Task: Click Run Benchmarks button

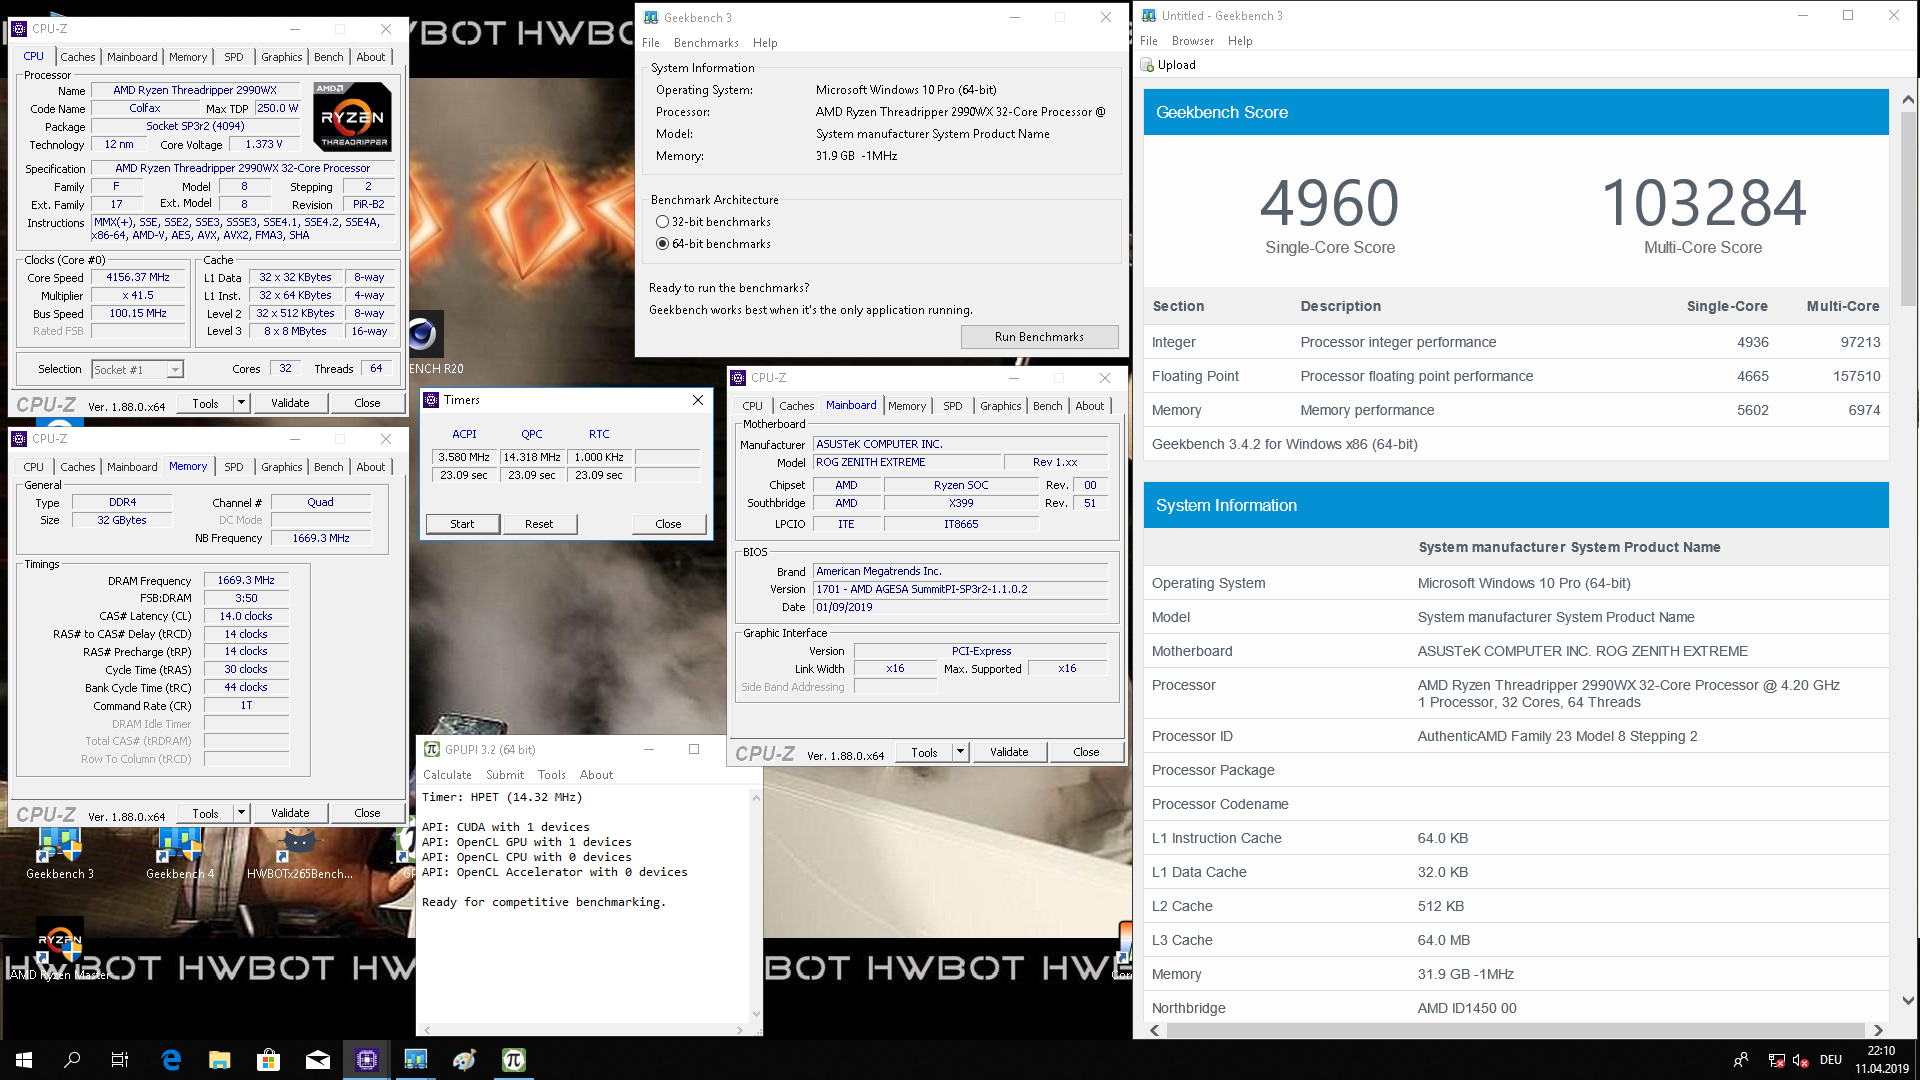Action: point(1039,337)
